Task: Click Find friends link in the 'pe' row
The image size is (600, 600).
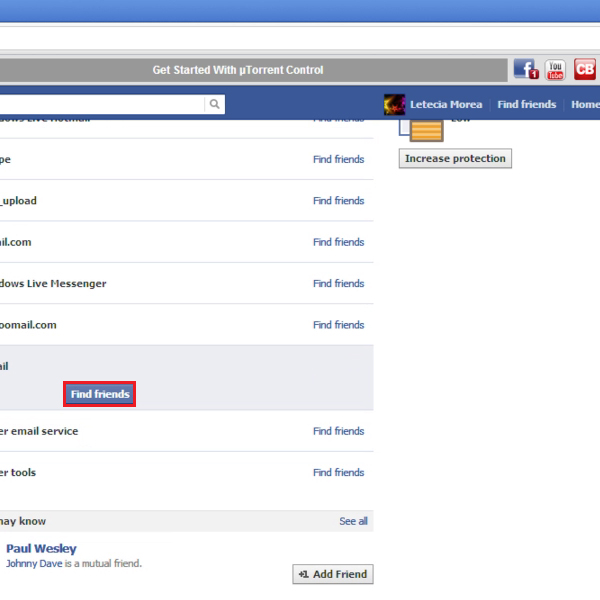Action: 338,159
